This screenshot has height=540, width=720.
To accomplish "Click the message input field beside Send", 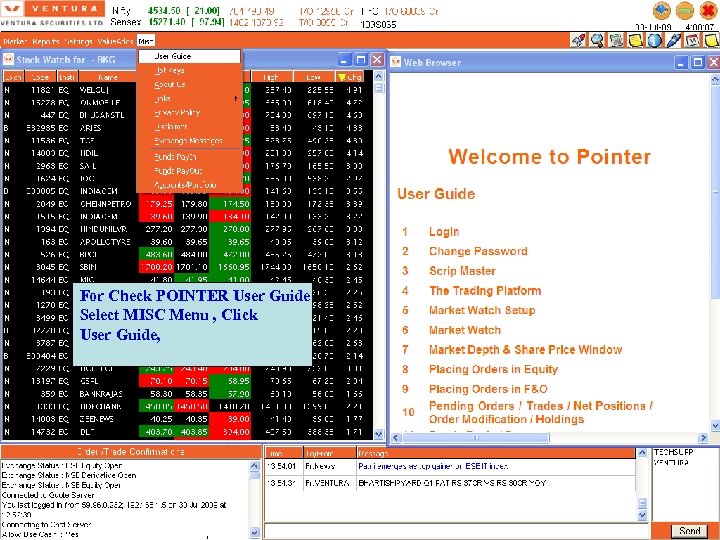I will click(457, 531).
